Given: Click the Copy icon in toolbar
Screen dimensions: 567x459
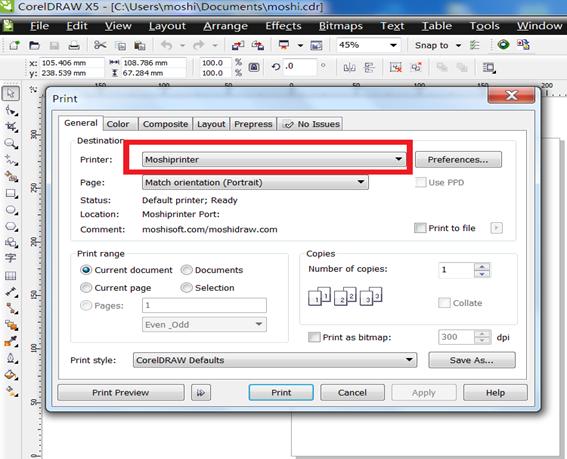Looking at the screenshot, I should tap(120, 46).
